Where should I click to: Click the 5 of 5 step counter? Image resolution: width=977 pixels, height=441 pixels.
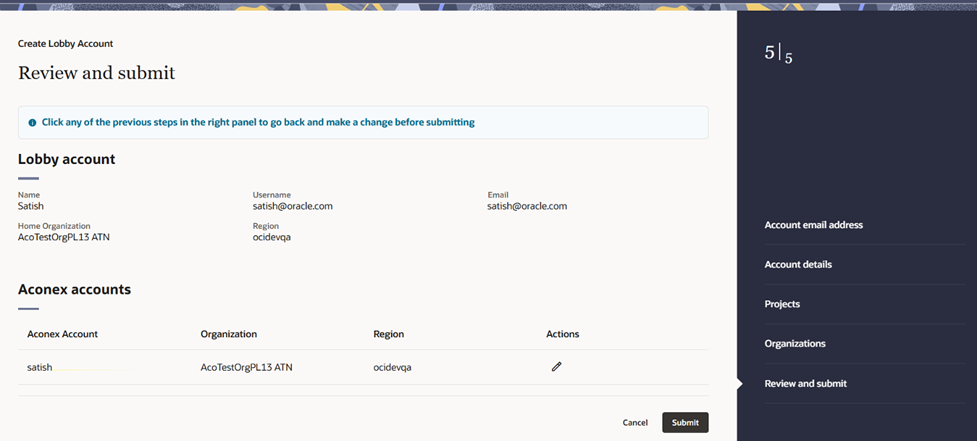(x=778, y=55)
